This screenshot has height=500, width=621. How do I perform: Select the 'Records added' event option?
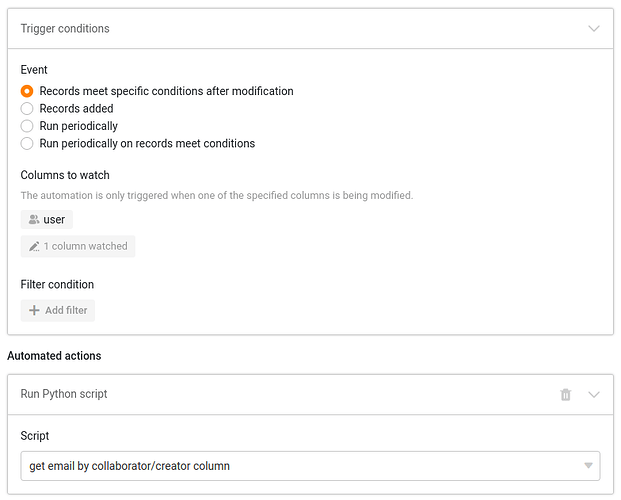27,108
